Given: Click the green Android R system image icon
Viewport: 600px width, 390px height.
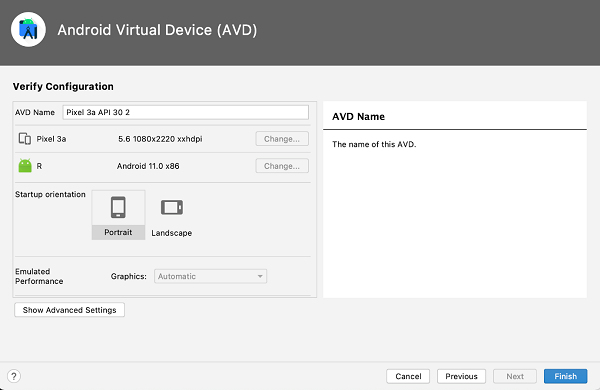Looking at the screenshot, I should pos(25,166).
